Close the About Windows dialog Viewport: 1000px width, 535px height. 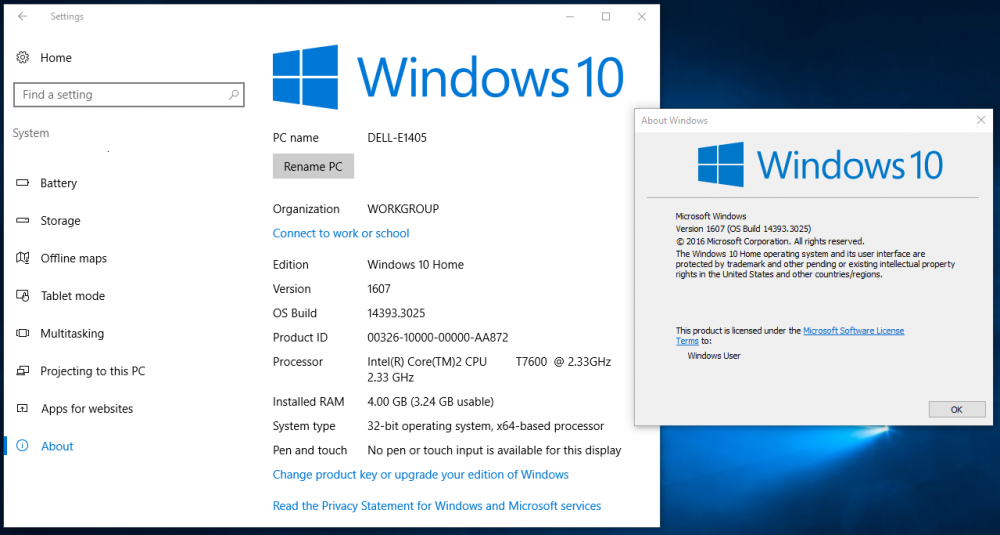pyautogui.click(x=981, y=120)
